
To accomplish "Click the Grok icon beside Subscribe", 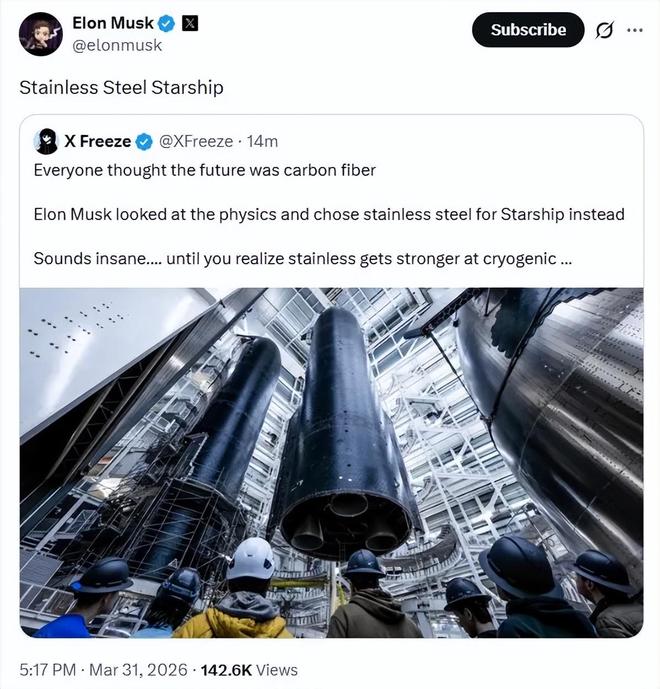I will point(603,30).
